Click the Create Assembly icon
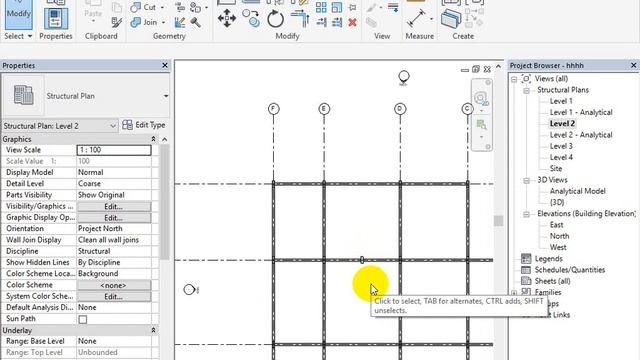This screenshot has width=640, height=360. [x=451, y=19]
